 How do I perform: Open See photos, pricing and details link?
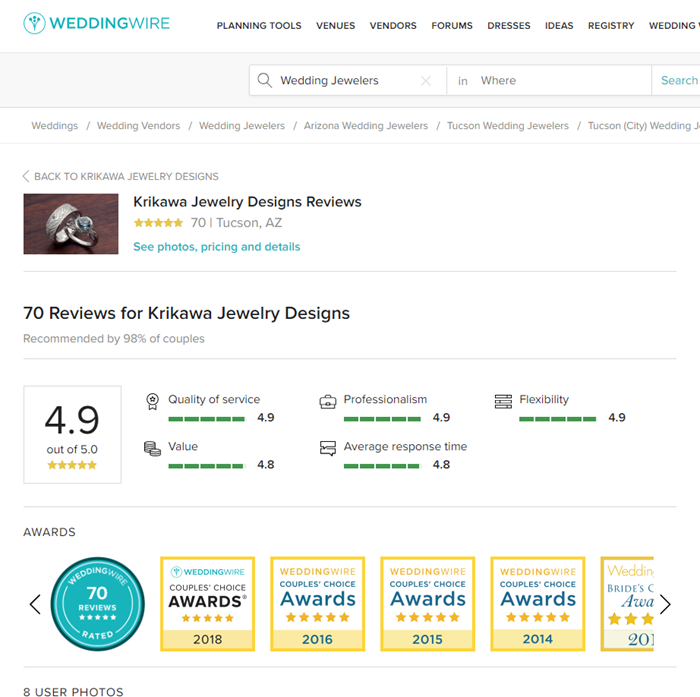pyautogui.click(x=217, y=247)
